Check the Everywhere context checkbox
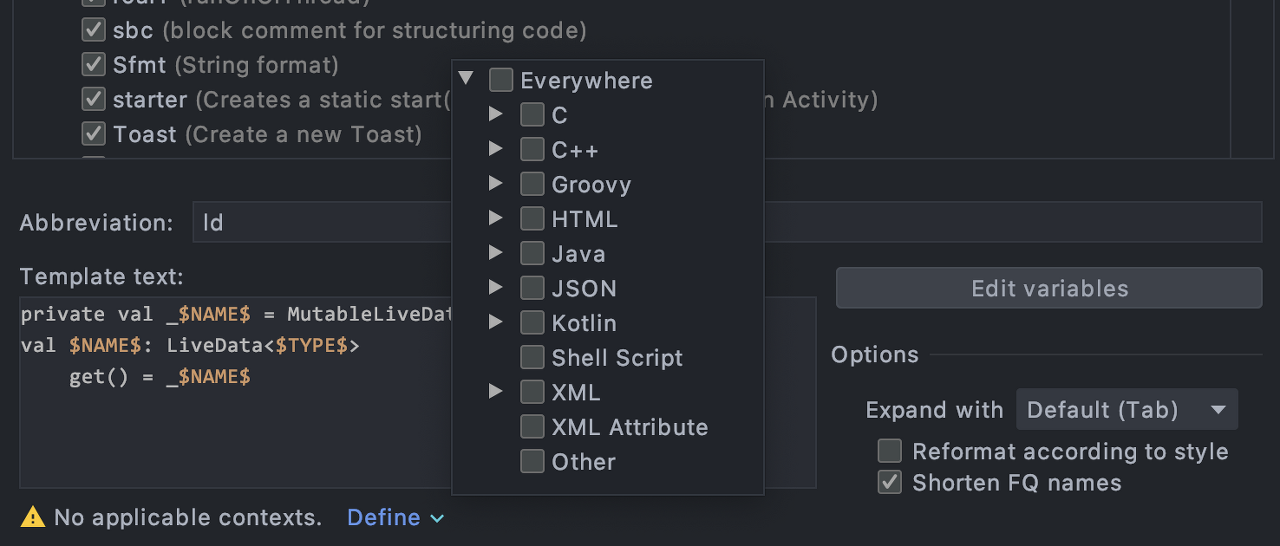The image size is (1280, 546). pyautogui.click(x=501, y=80)
